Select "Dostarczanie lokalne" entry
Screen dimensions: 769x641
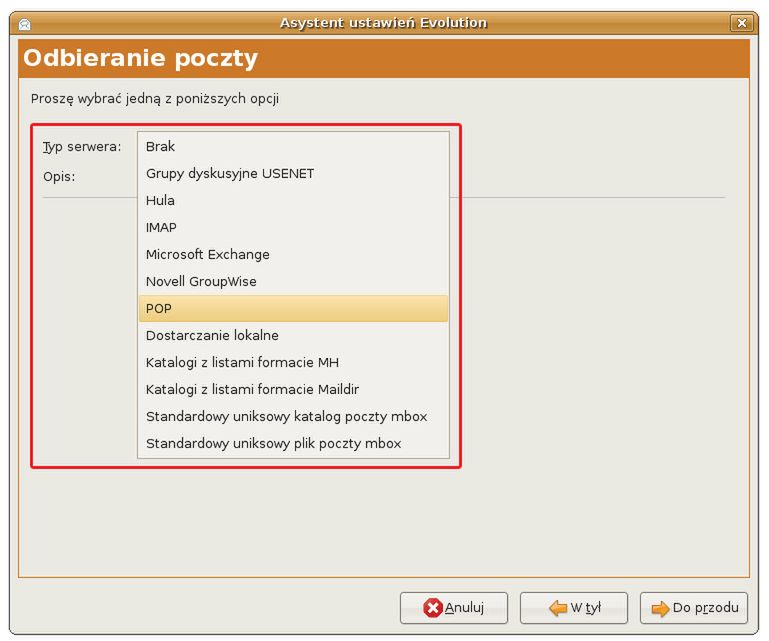[293, 335]
